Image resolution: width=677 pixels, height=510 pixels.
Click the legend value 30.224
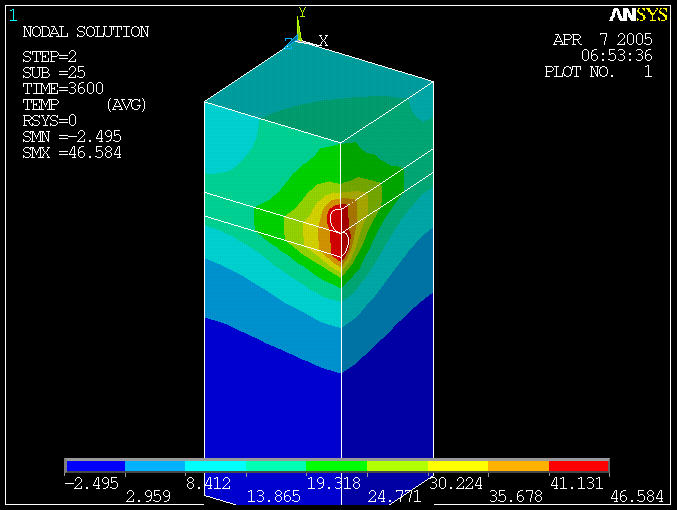click(456, 483)
